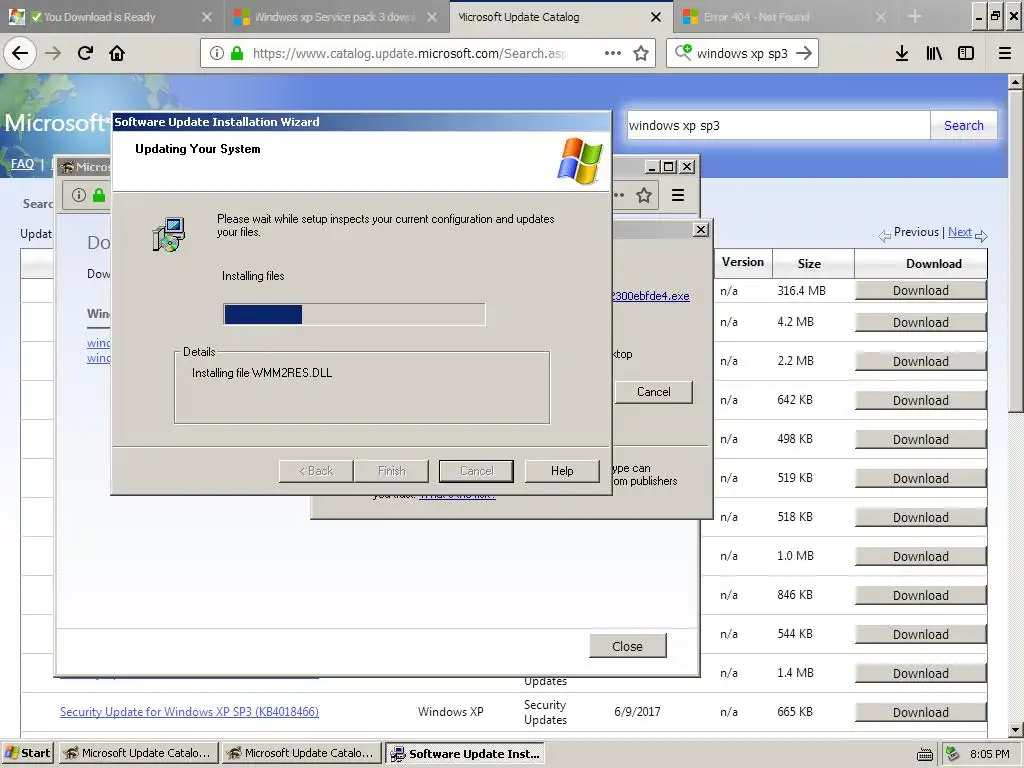Open the home page via house icon
Screen dimensions: 1024x768
click(x=117, y=54)
